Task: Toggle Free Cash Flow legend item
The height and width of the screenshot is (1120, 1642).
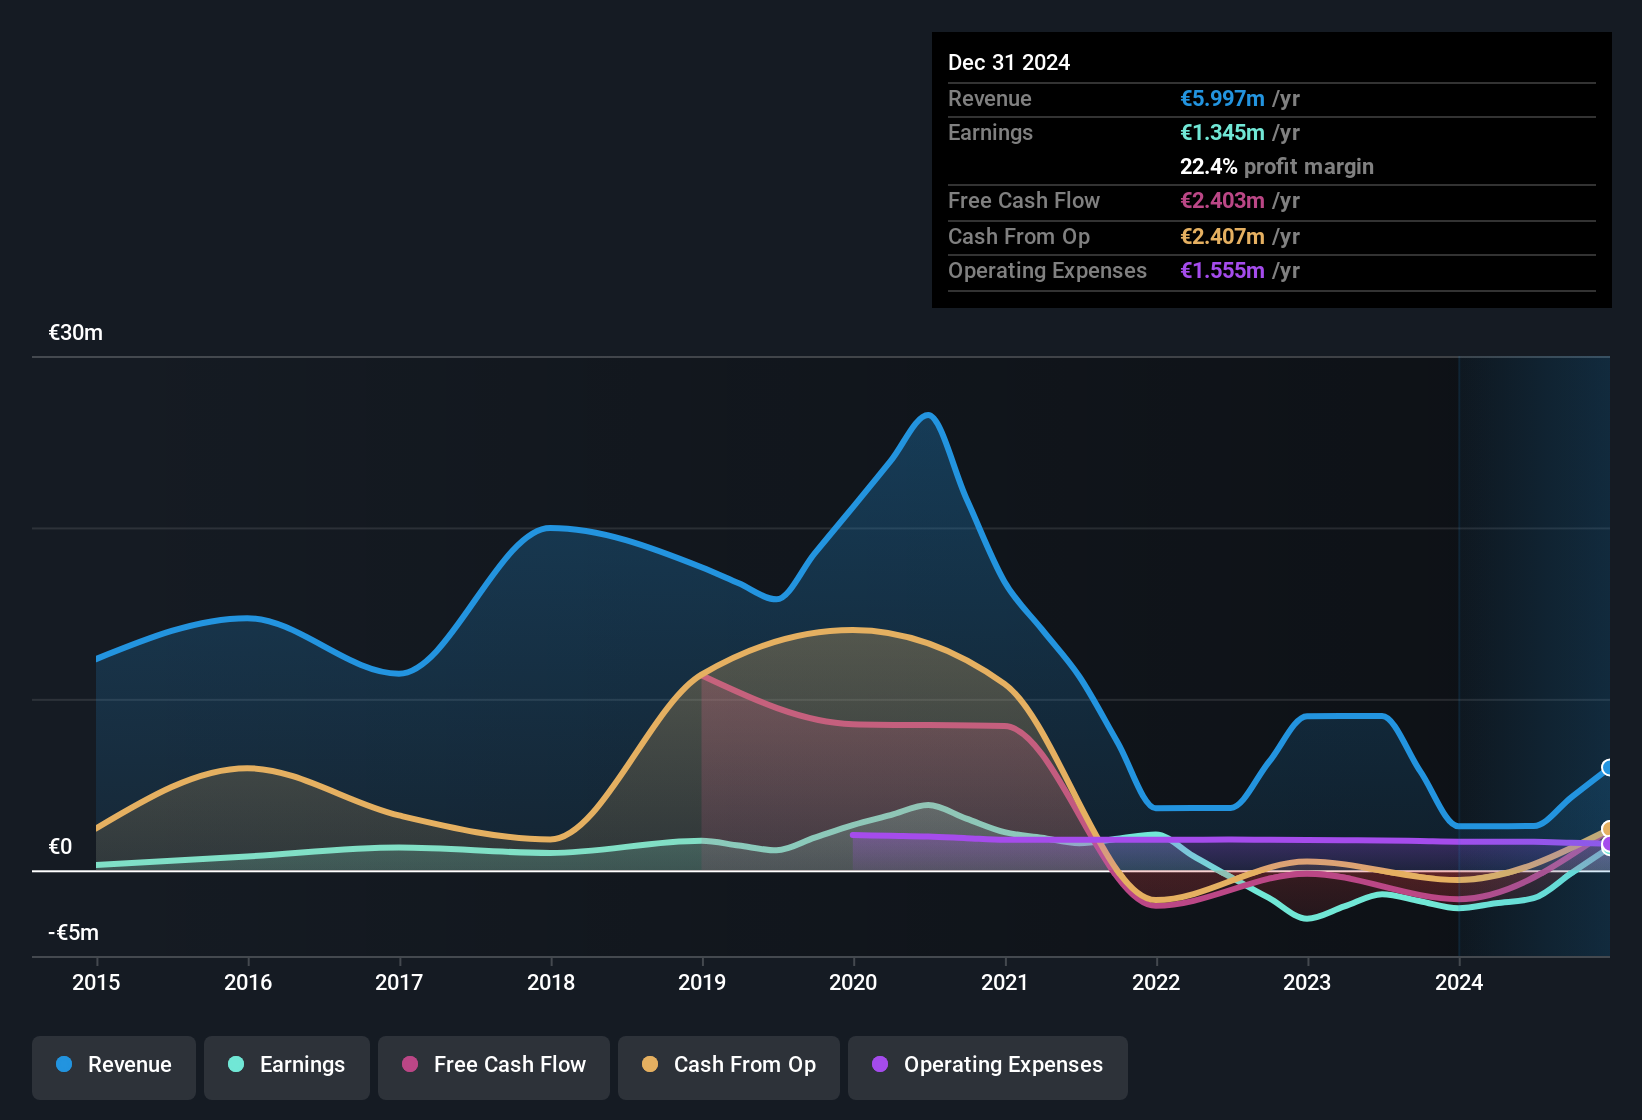Action: coord(494,1065)
